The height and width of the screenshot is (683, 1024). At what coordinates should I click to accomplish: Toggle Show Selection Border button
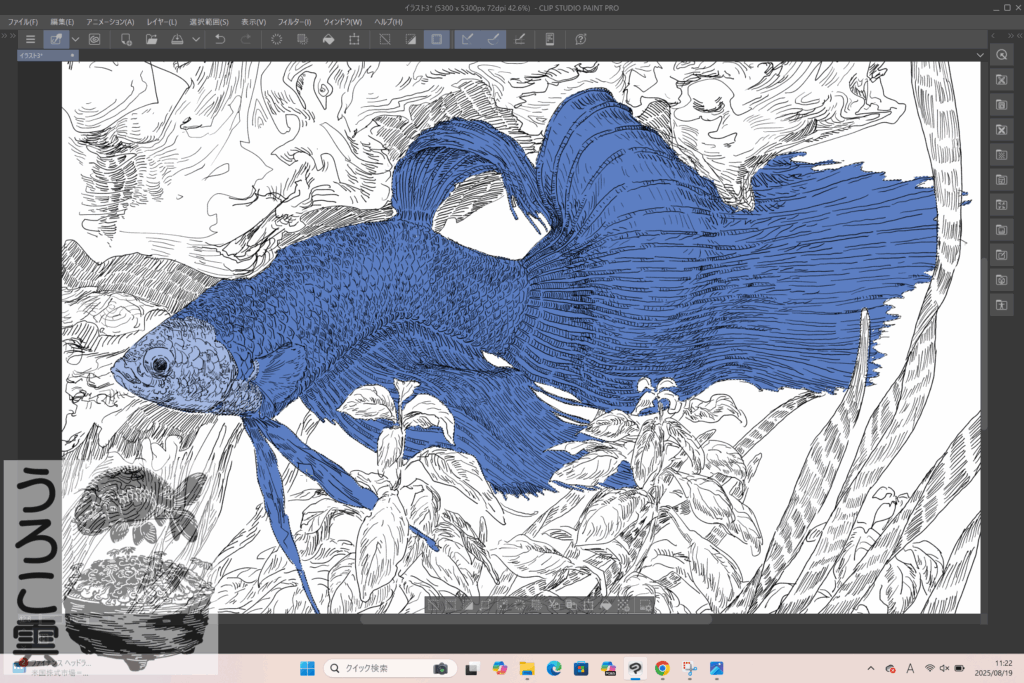click(436, 39)
